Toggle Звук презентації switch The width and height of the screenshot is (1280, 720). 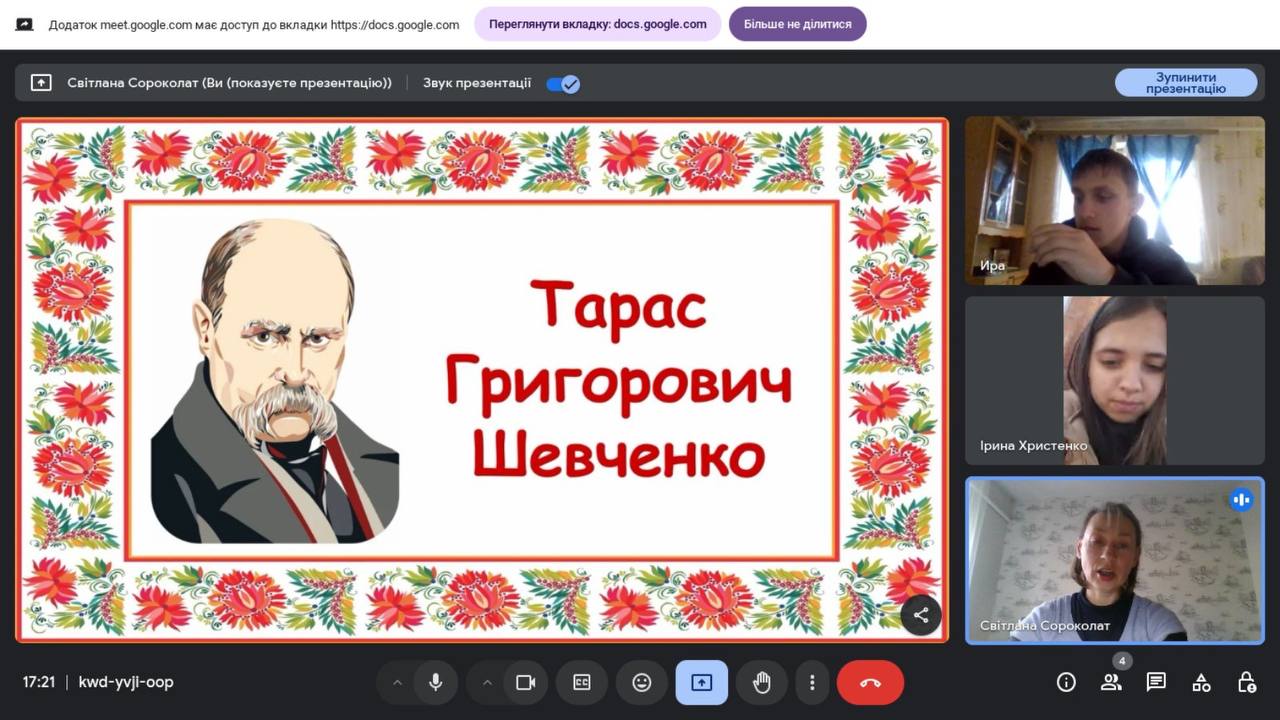(x=563, y=84)
